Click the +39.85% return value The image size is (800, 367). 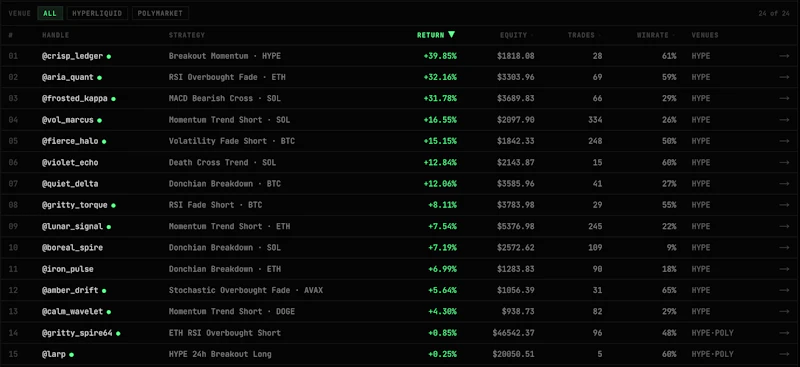440,56
